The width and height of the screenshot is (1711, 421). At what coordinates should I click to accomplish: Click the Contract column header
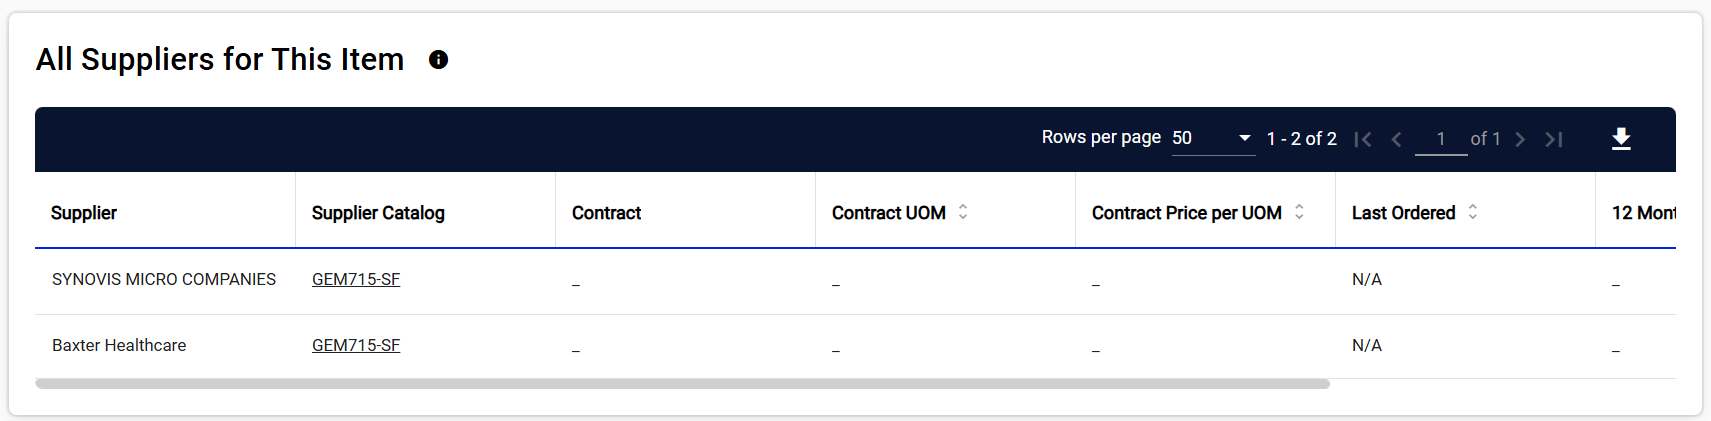[606, 213]
